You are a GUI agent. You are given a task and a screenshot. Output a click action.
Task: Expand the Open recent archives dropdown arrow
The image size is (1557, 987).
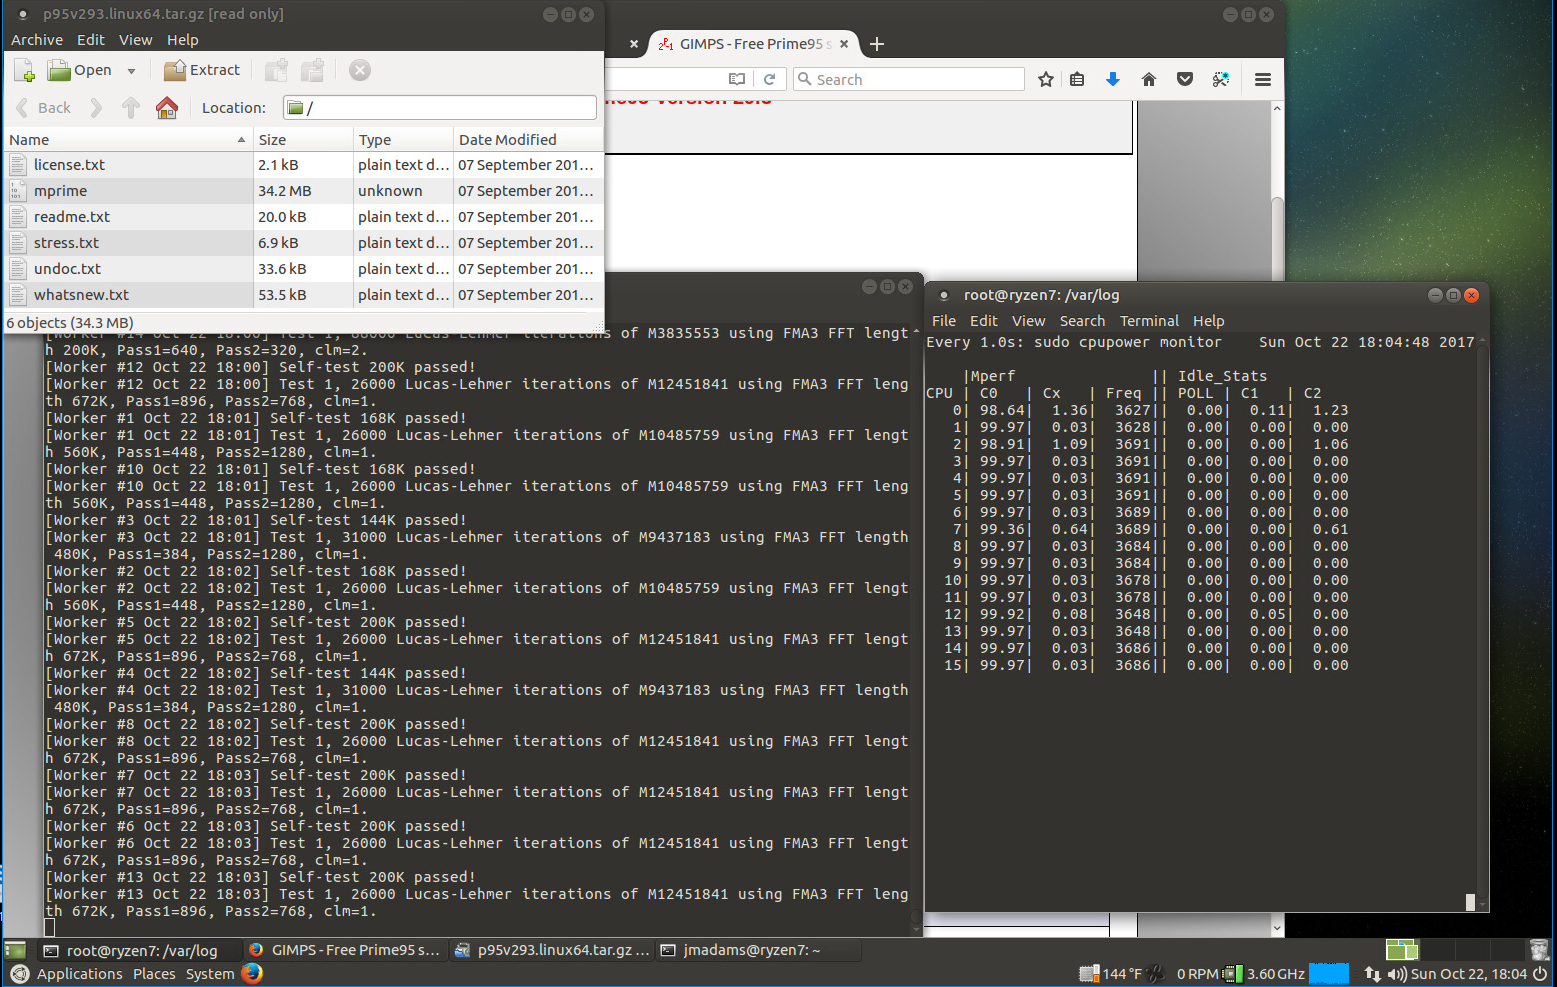coord(131,71)
